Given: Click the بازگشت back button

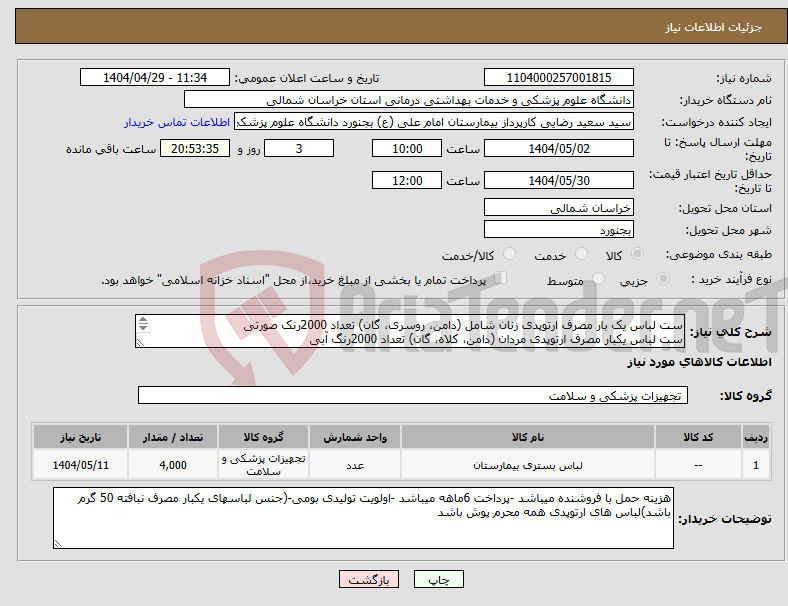Looking at the screenshot, I should [369, 579].
